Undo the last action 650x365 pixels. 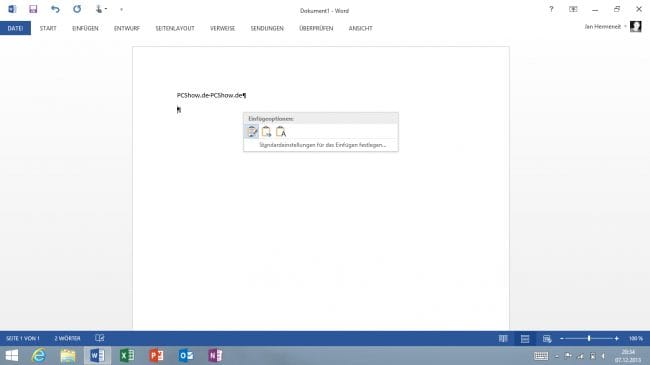pos(55,9)
